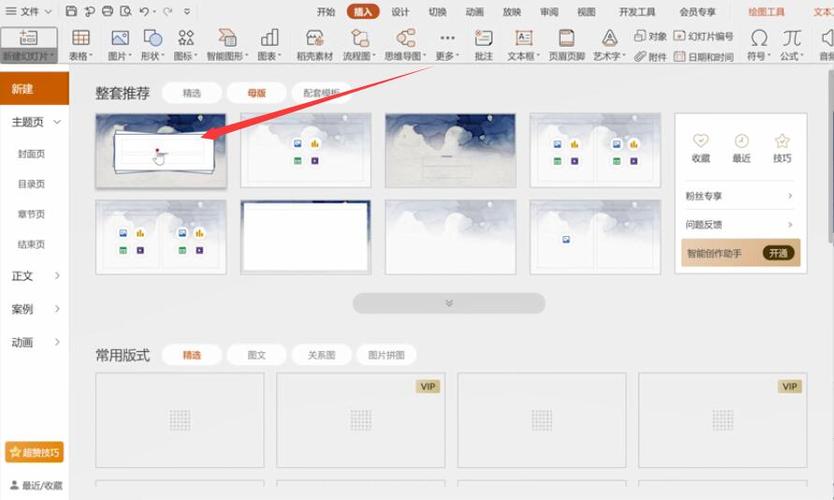Choose the 关系图 layout filter
Viewport: 834px width, 500px height.
[x=322, y=355]
